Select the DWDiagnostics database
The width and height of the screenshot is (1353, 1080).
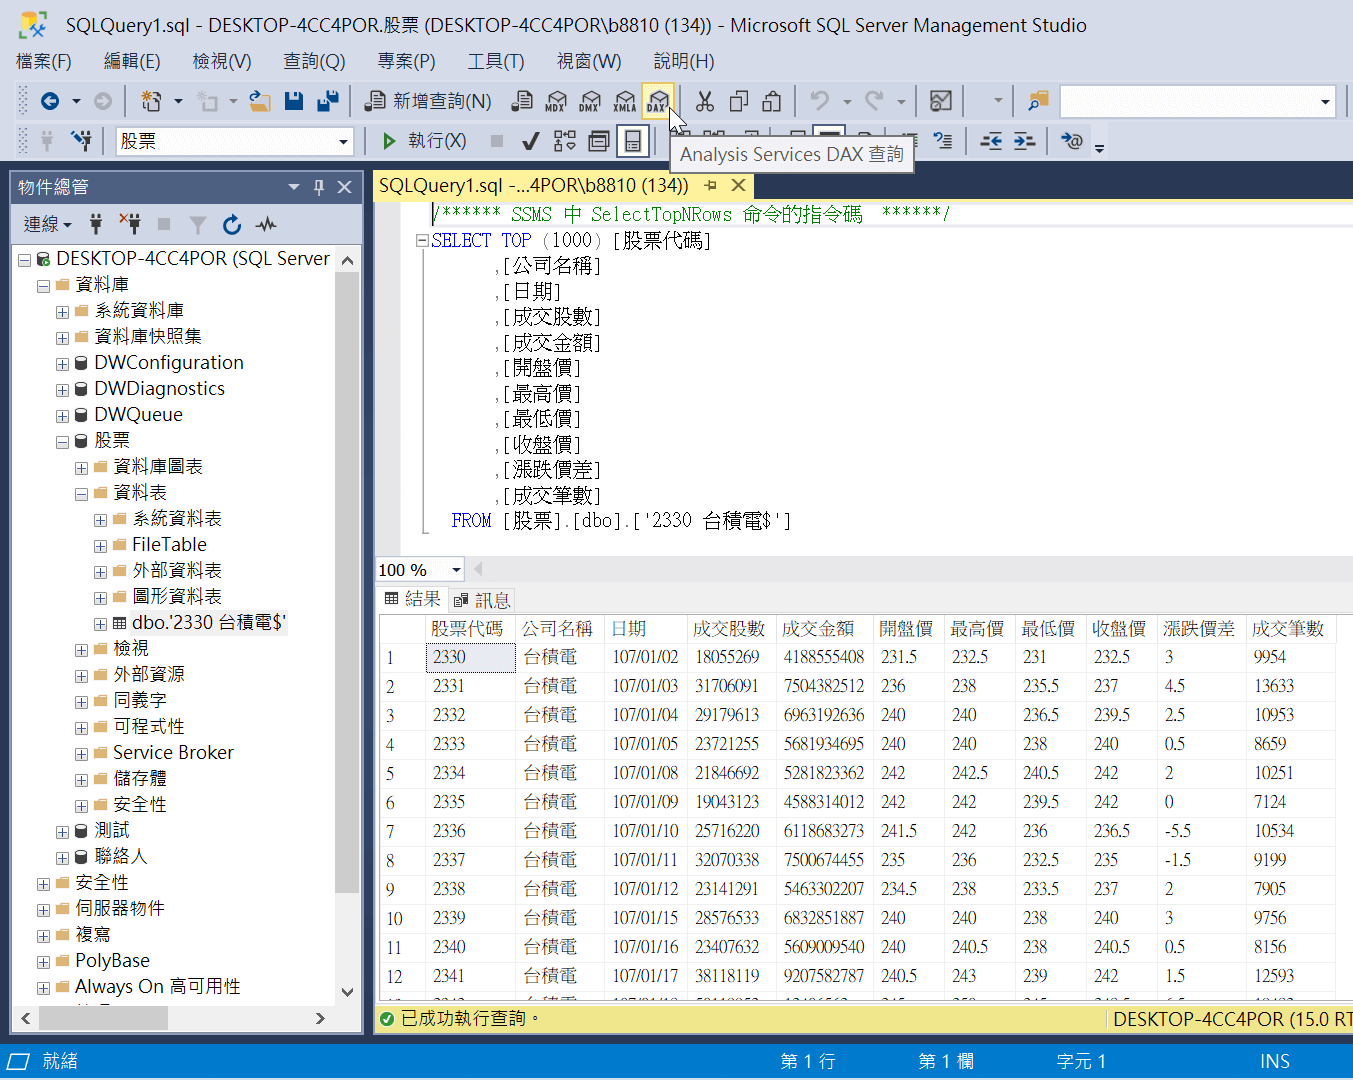click(x=159, y=389)
